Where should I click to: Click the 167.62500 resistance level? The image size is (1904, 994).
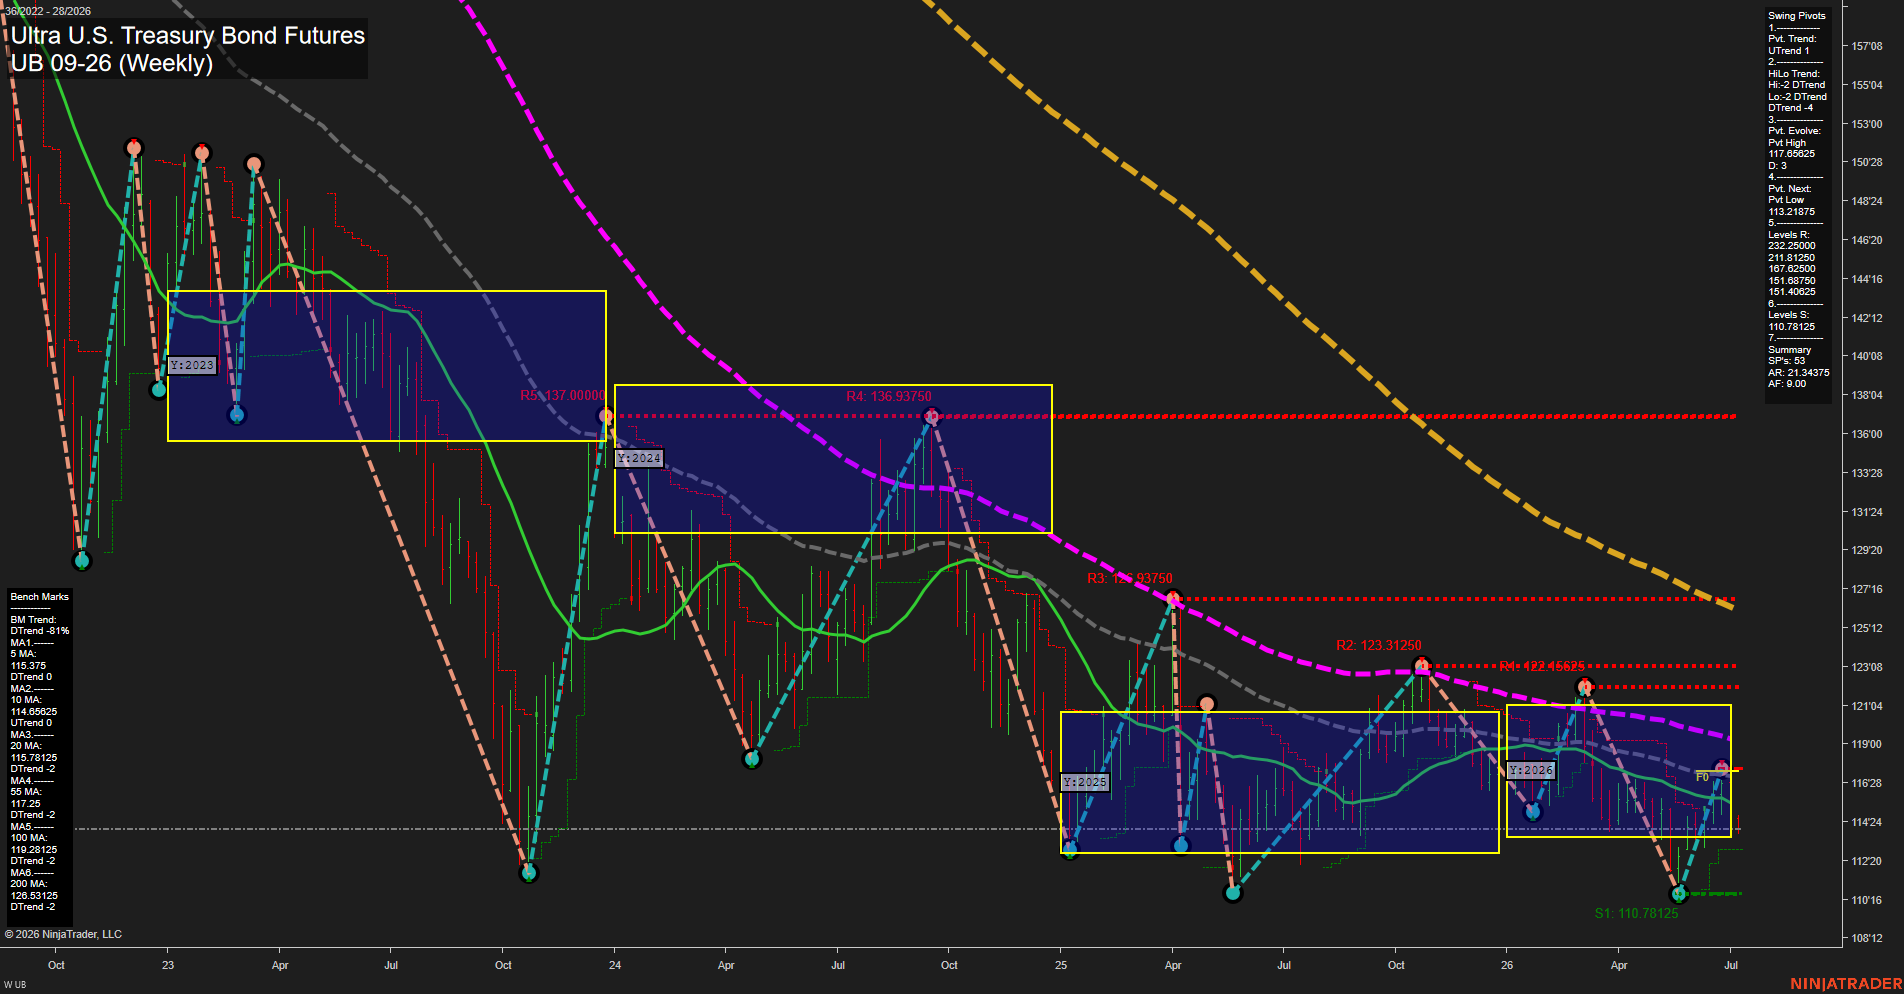coord(1792,269)
